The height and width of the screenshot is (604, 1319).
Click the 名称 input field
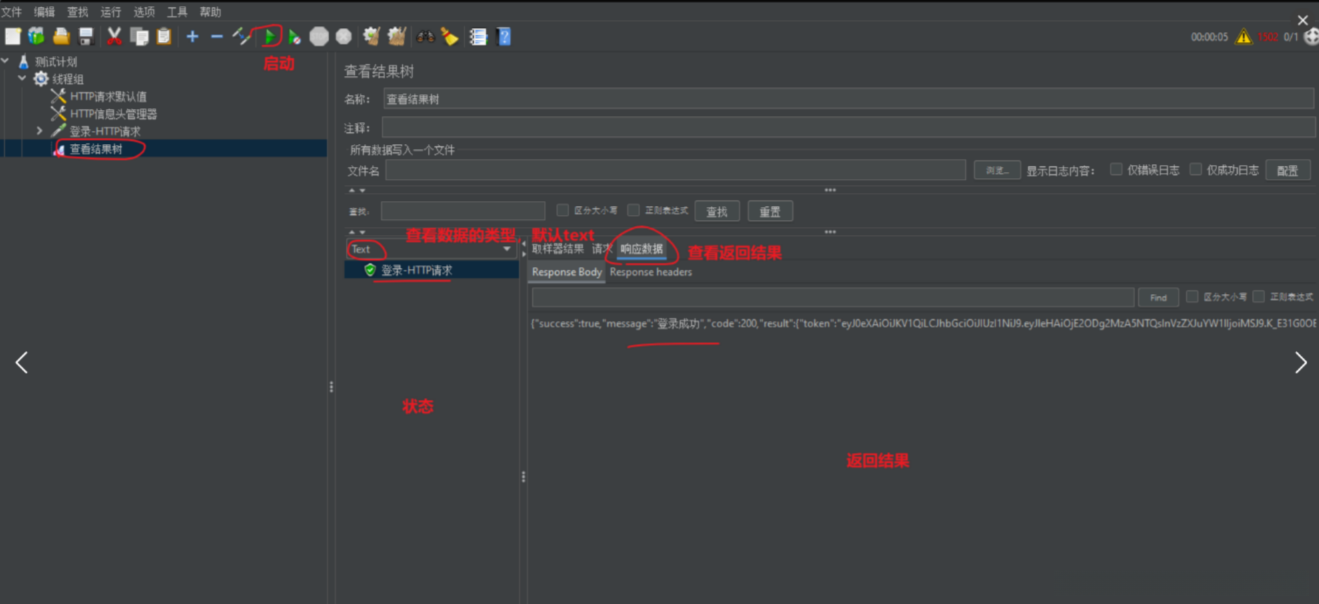[848, 99]
